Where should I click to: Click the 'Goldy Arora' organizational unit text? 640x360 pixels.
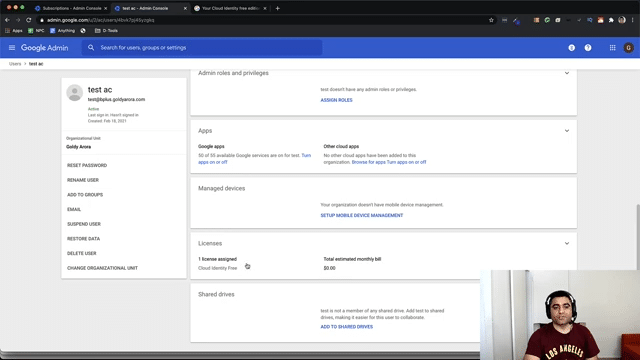click(78, 147)
